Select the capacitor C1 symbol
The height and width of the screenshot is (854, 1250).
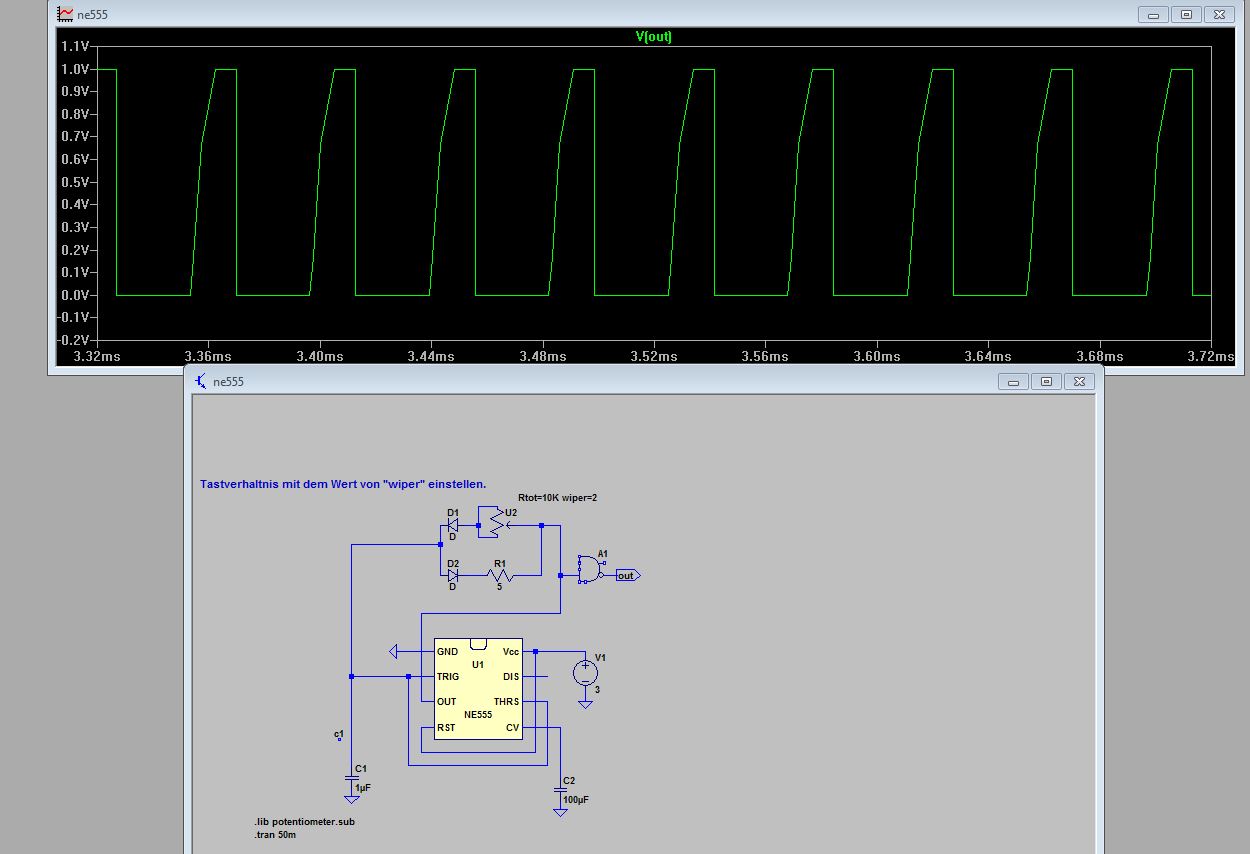tap(351, 775)
